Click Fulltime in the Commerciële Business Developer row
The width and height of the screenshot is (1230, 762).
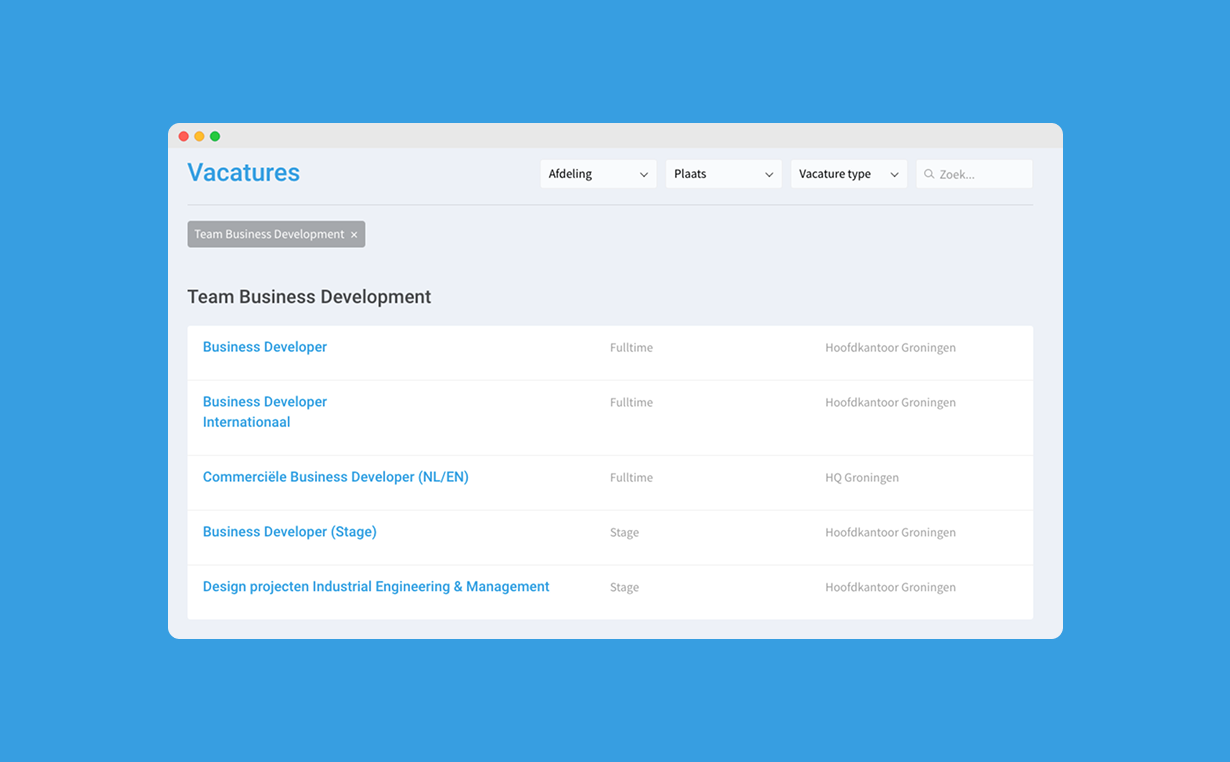coord(631,478)
